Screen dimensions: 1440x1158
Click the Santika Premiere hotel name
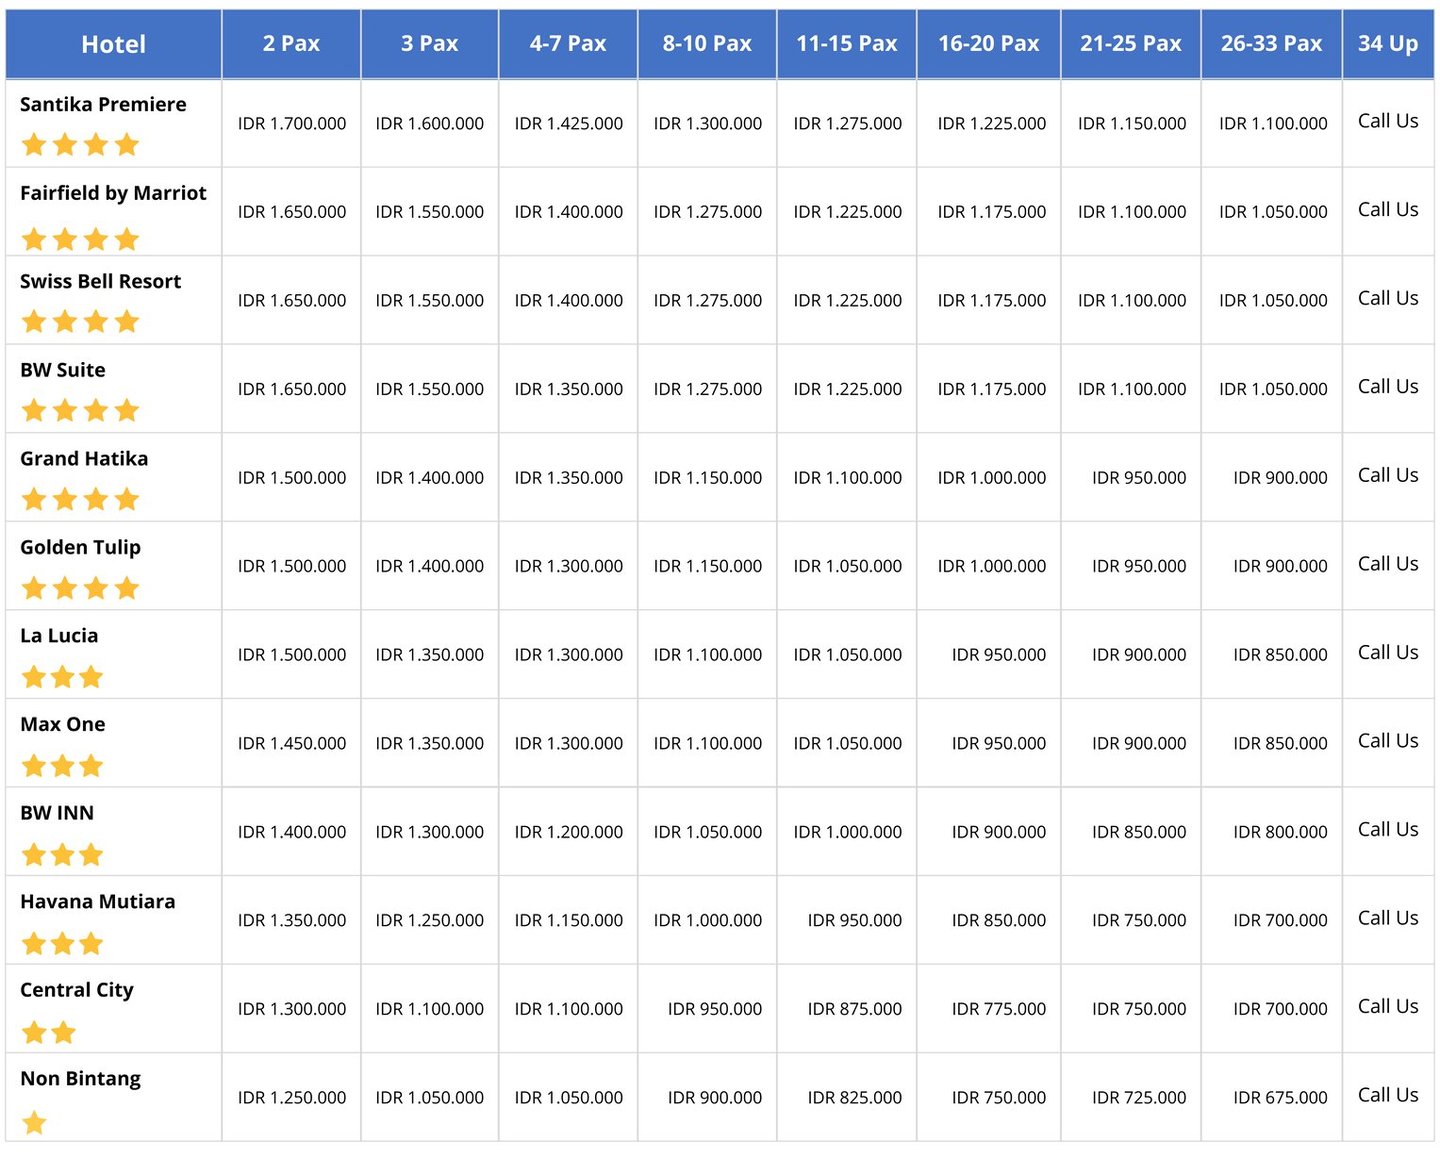(103, 104)
